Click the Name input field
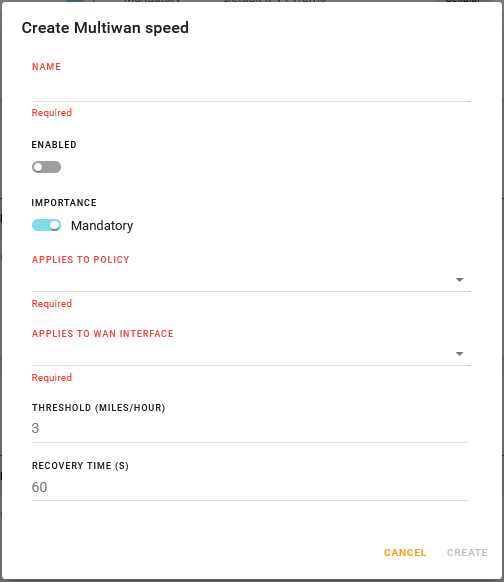Screen dimensions: 504x582 pyautogui.click(x=251, y=91)
